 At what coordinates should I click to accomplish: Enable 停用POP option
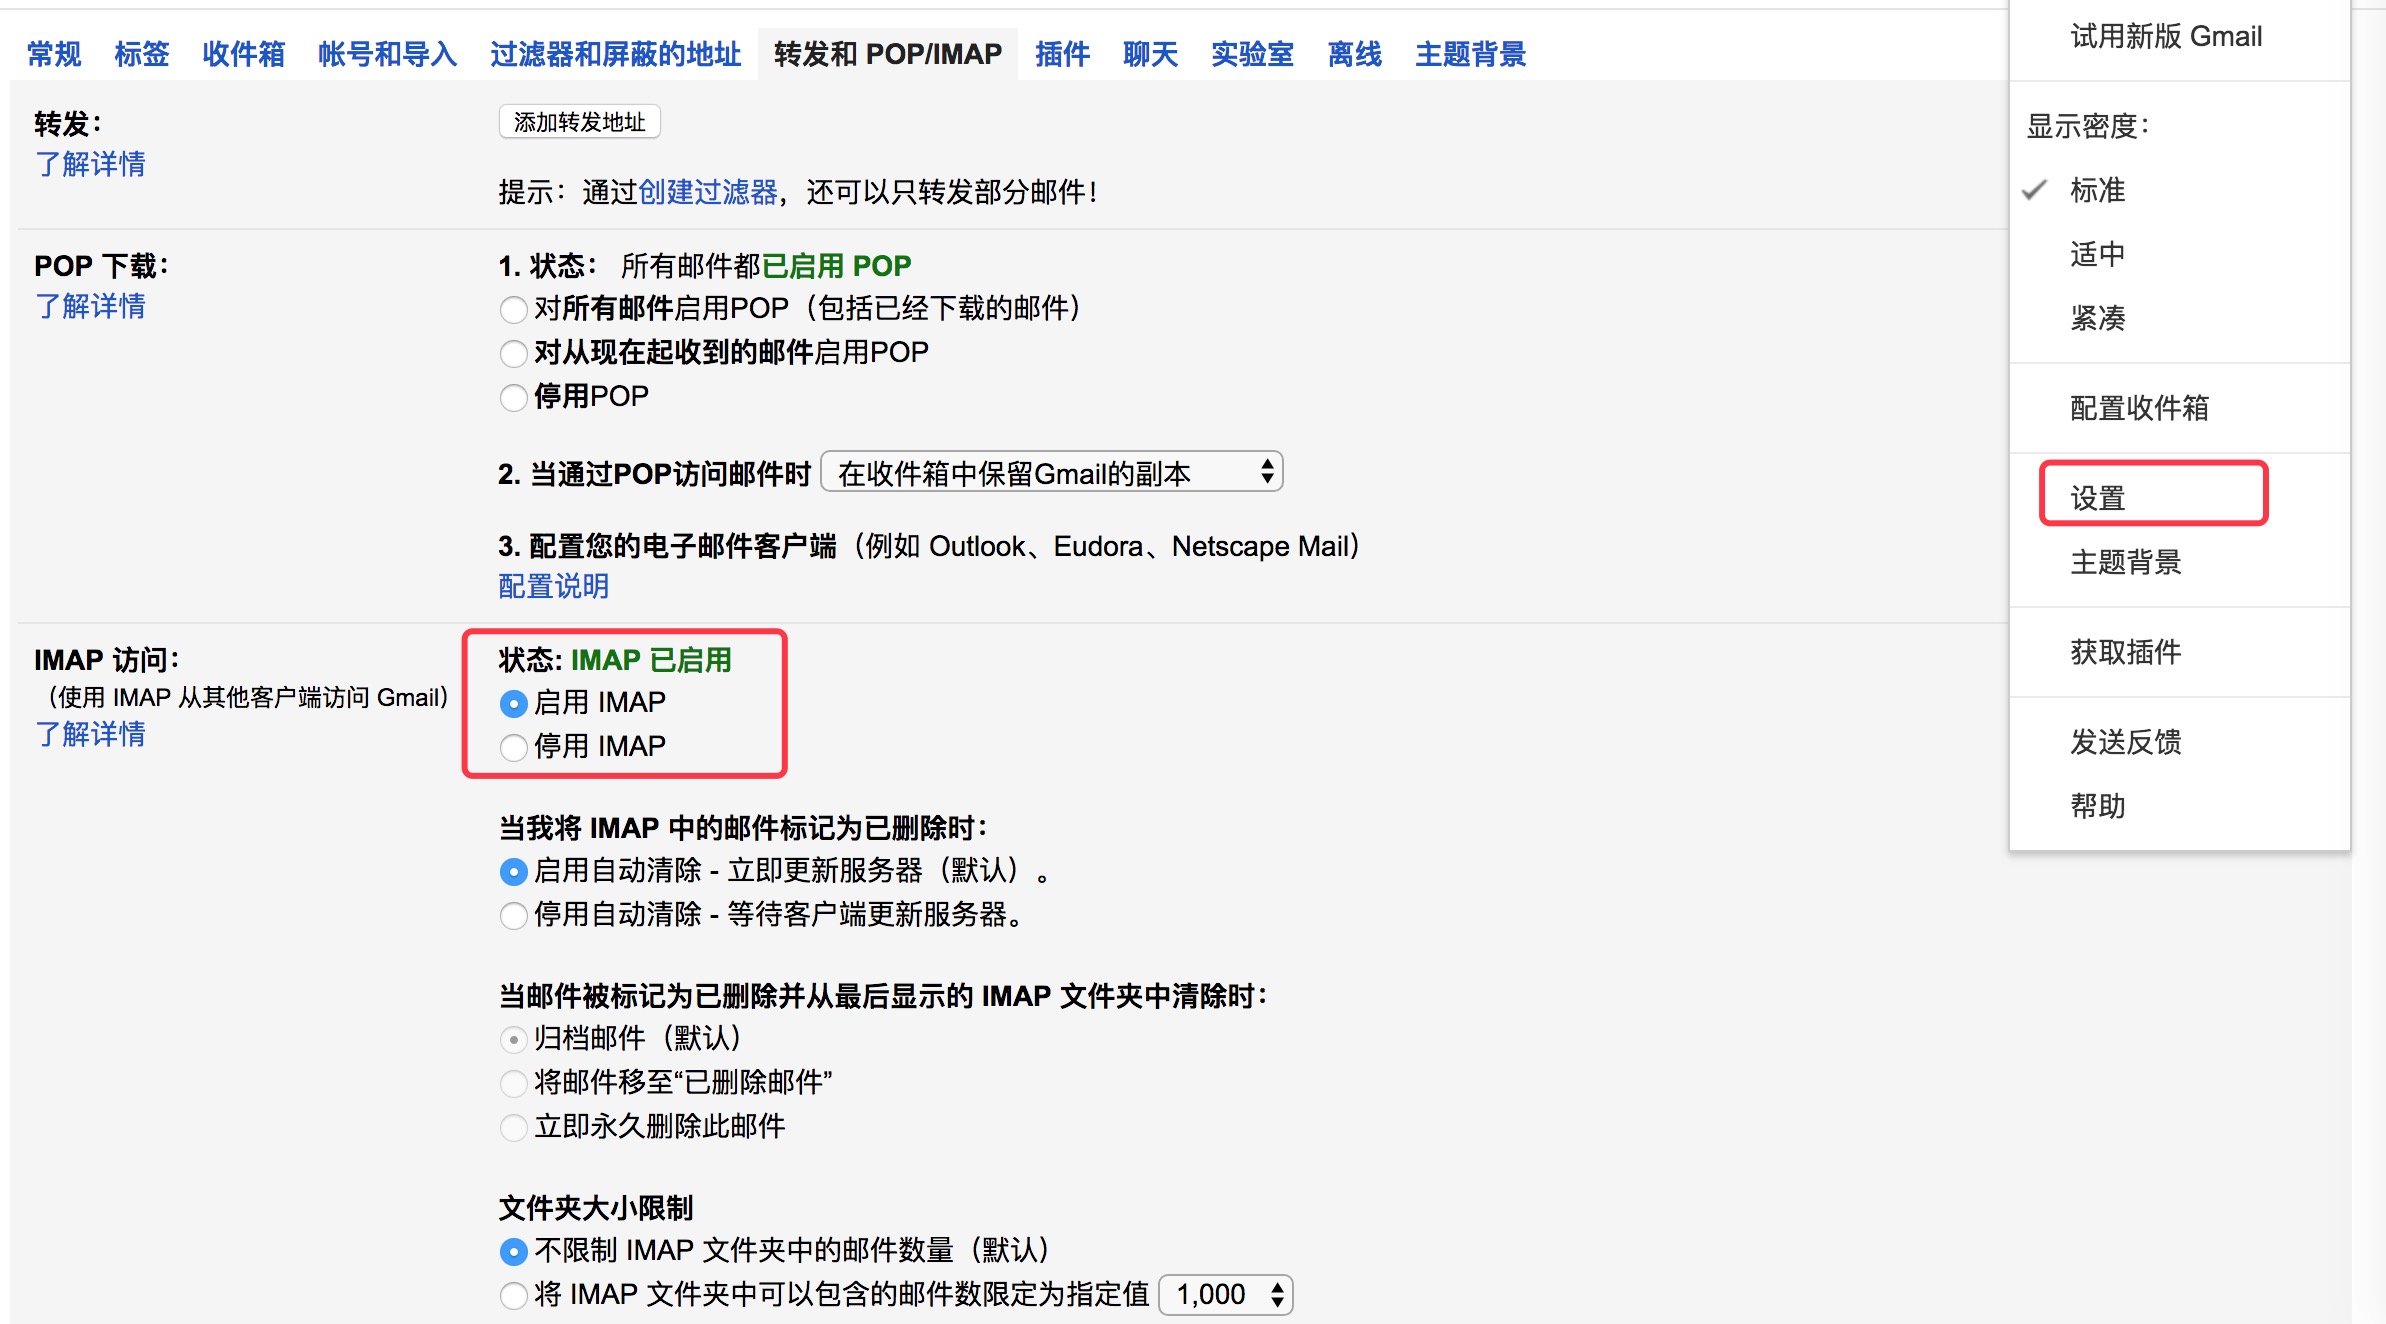click(x=514, y=397)
